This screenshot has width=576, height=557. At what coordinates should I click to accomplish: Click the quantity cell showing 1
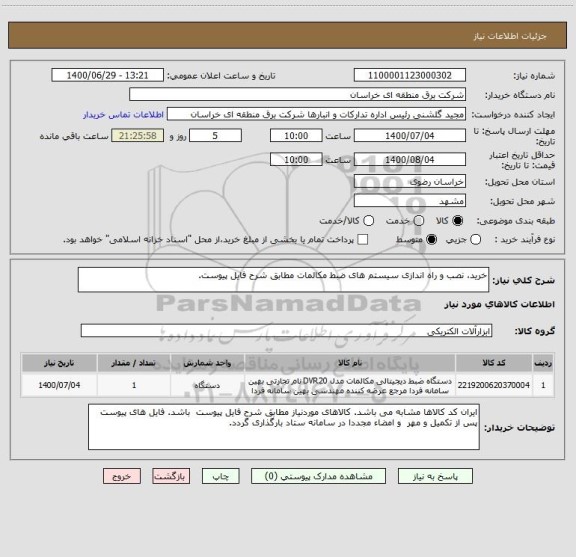(x=134, y=385)
